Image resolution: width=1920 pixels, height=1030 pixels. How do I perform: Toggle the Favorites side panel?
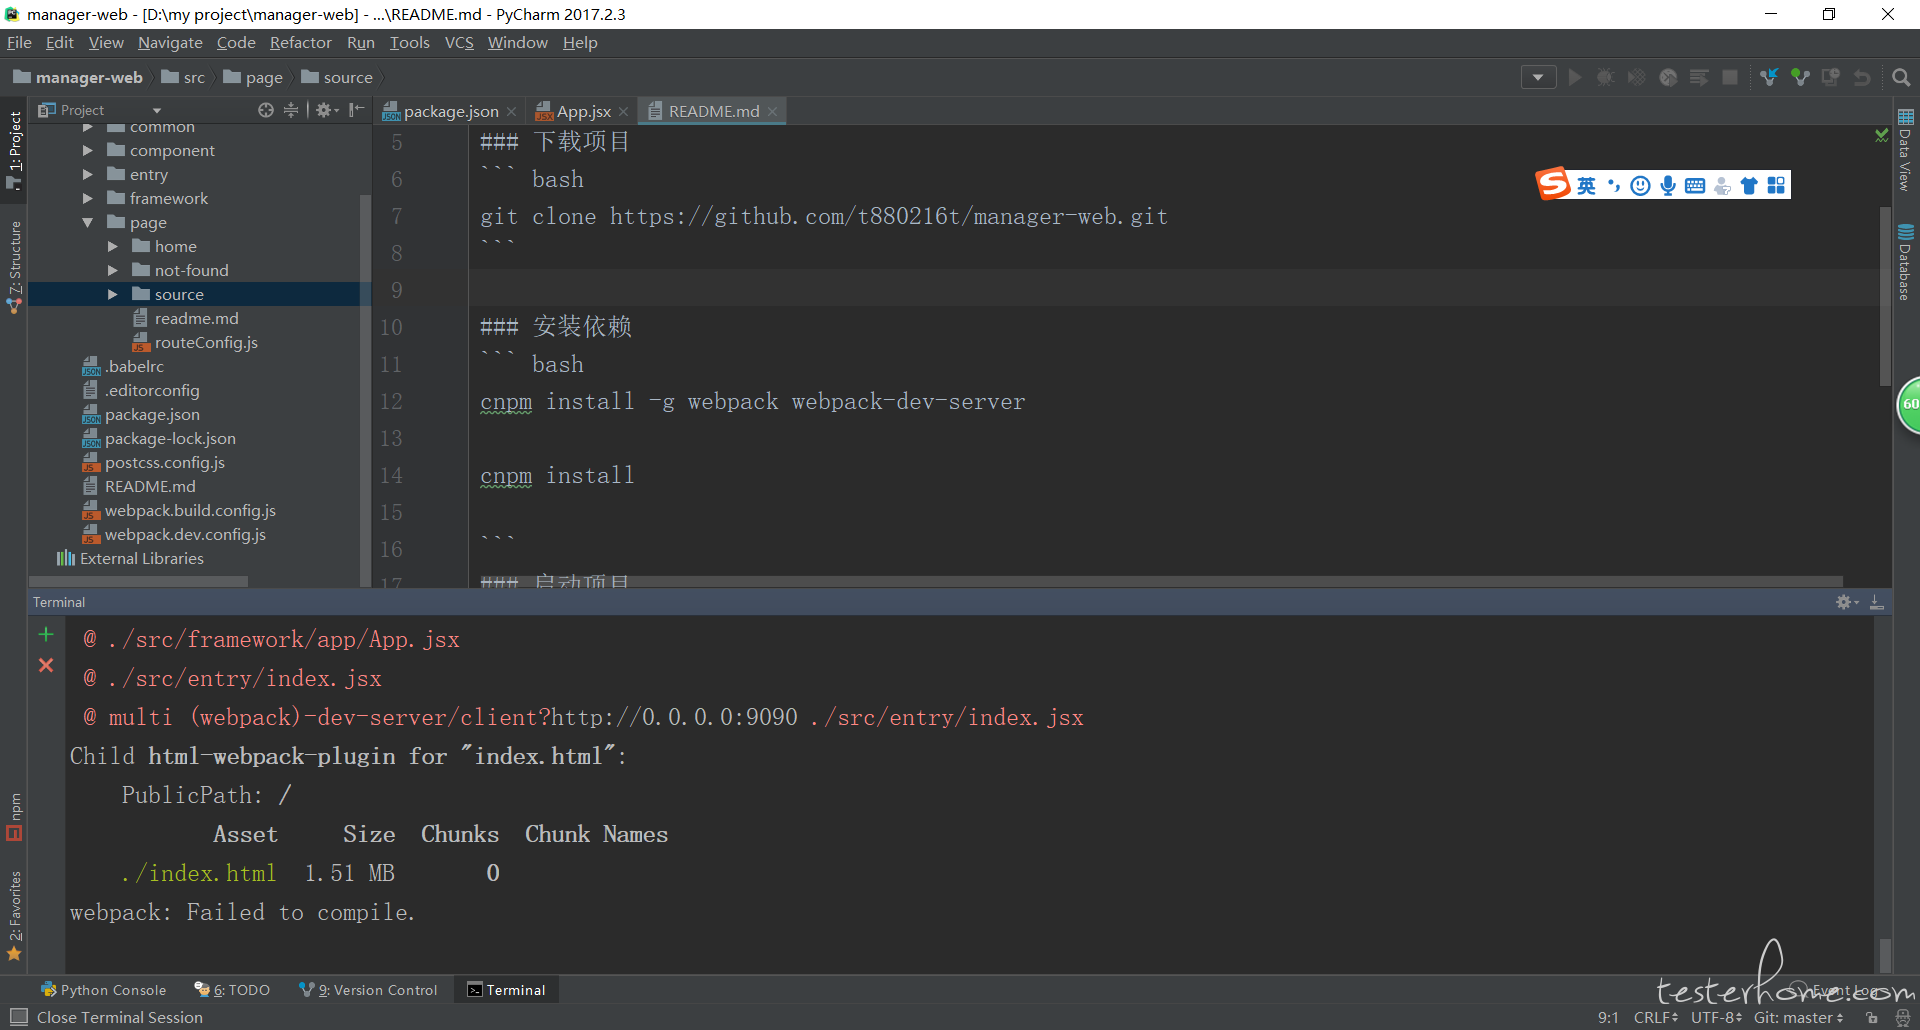point(14,916)
